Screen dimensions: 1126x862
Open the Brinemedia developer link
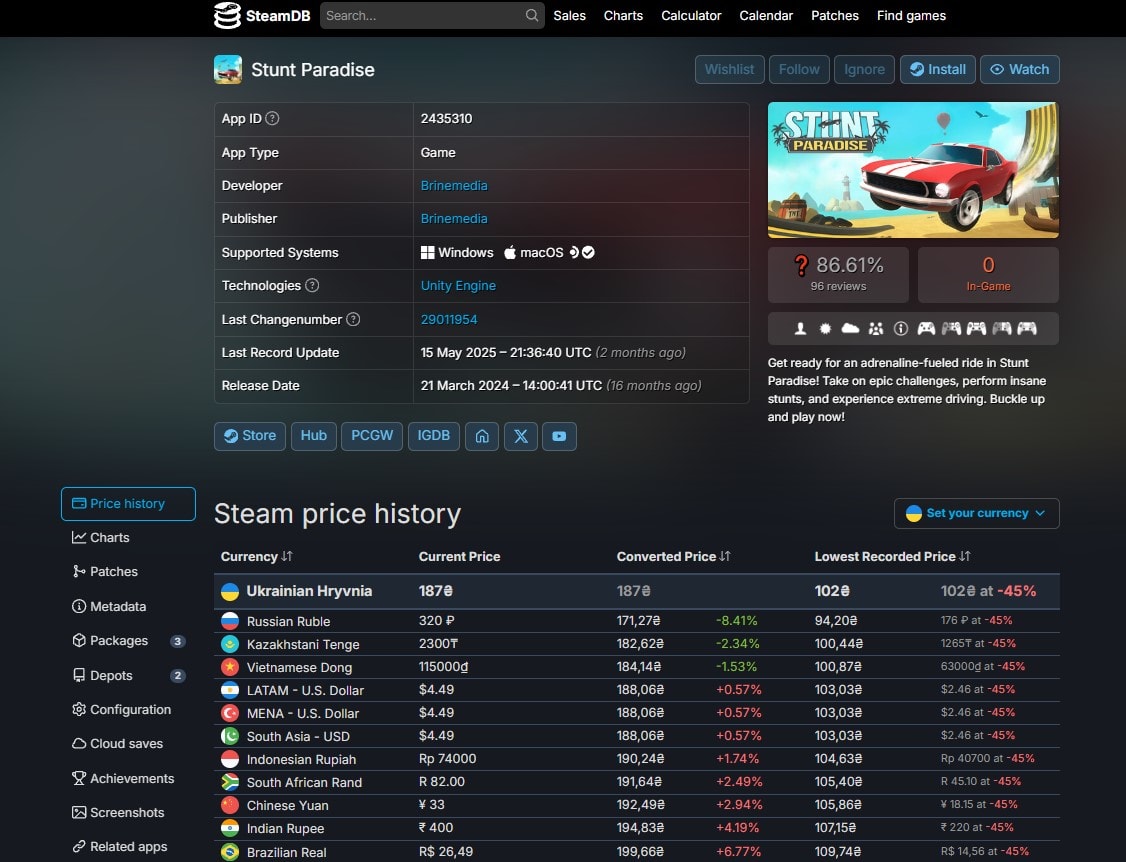454,185
